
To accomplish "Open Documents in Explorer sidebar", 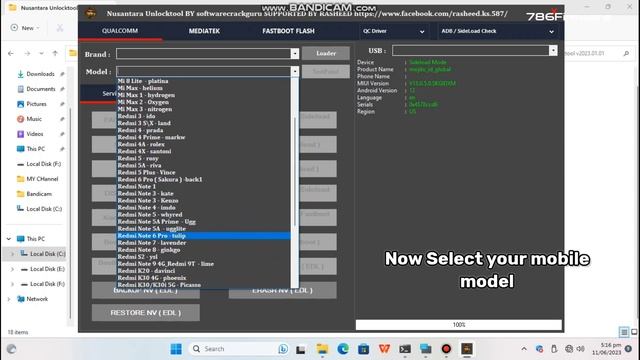I will click(x=40, y=89).
